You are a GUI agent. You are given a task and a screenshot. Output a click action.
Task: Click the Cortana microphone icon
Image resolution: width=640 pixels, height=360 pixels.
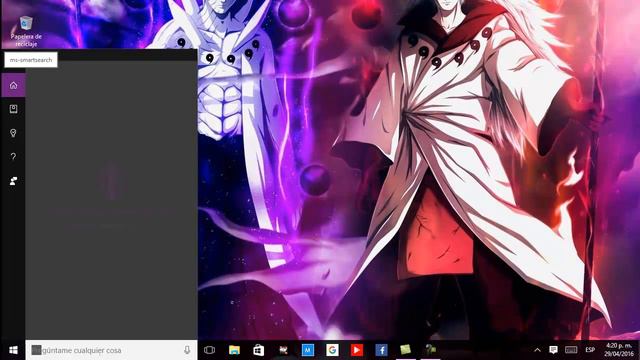point(187,350)
